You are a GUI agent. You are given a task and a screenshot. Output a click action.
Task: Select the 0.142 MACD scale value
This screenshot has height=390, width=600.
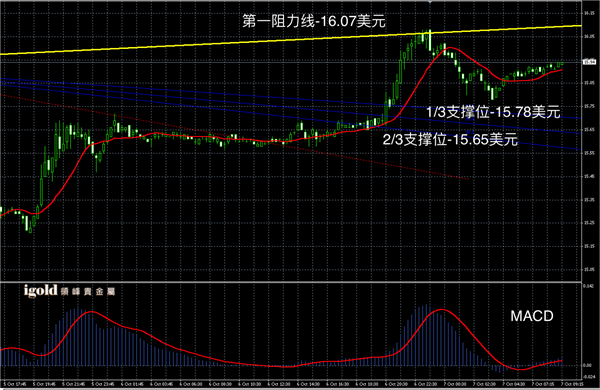pos(589,286)
